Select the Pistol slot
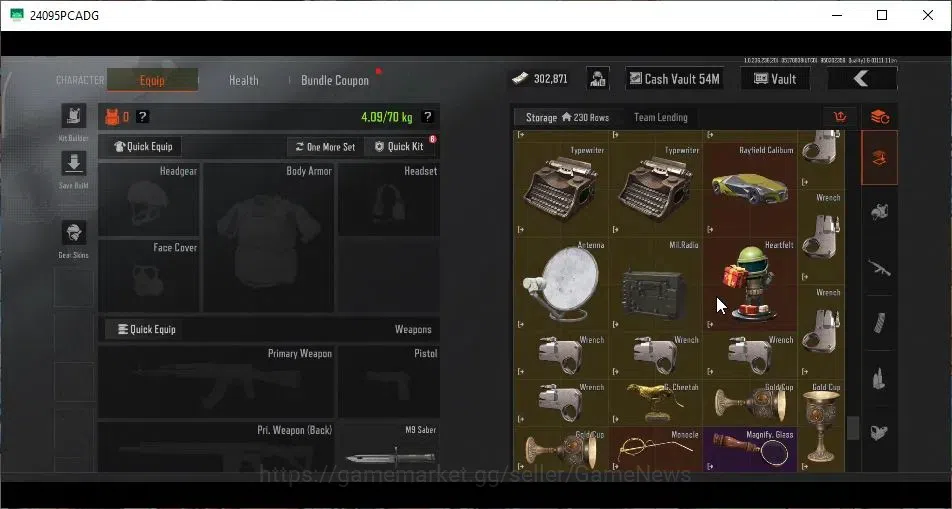This screenshot has height=509, width=952. [x=389, y=382]
